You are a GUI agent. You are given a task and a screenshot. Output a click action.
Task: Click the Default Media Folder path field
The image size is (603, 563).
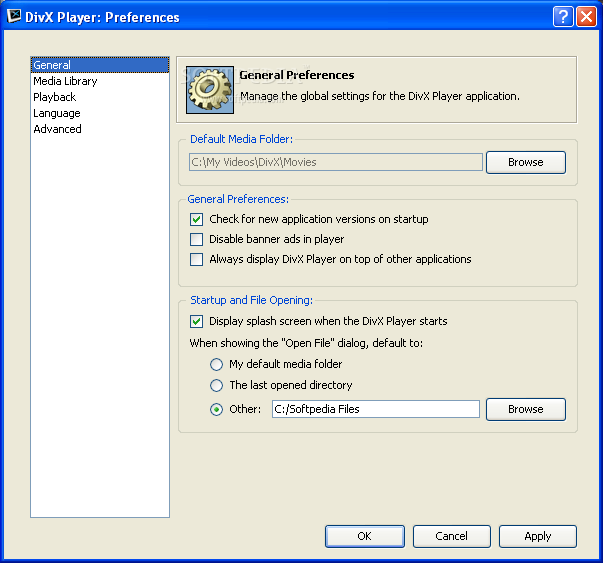coord(336,162)
